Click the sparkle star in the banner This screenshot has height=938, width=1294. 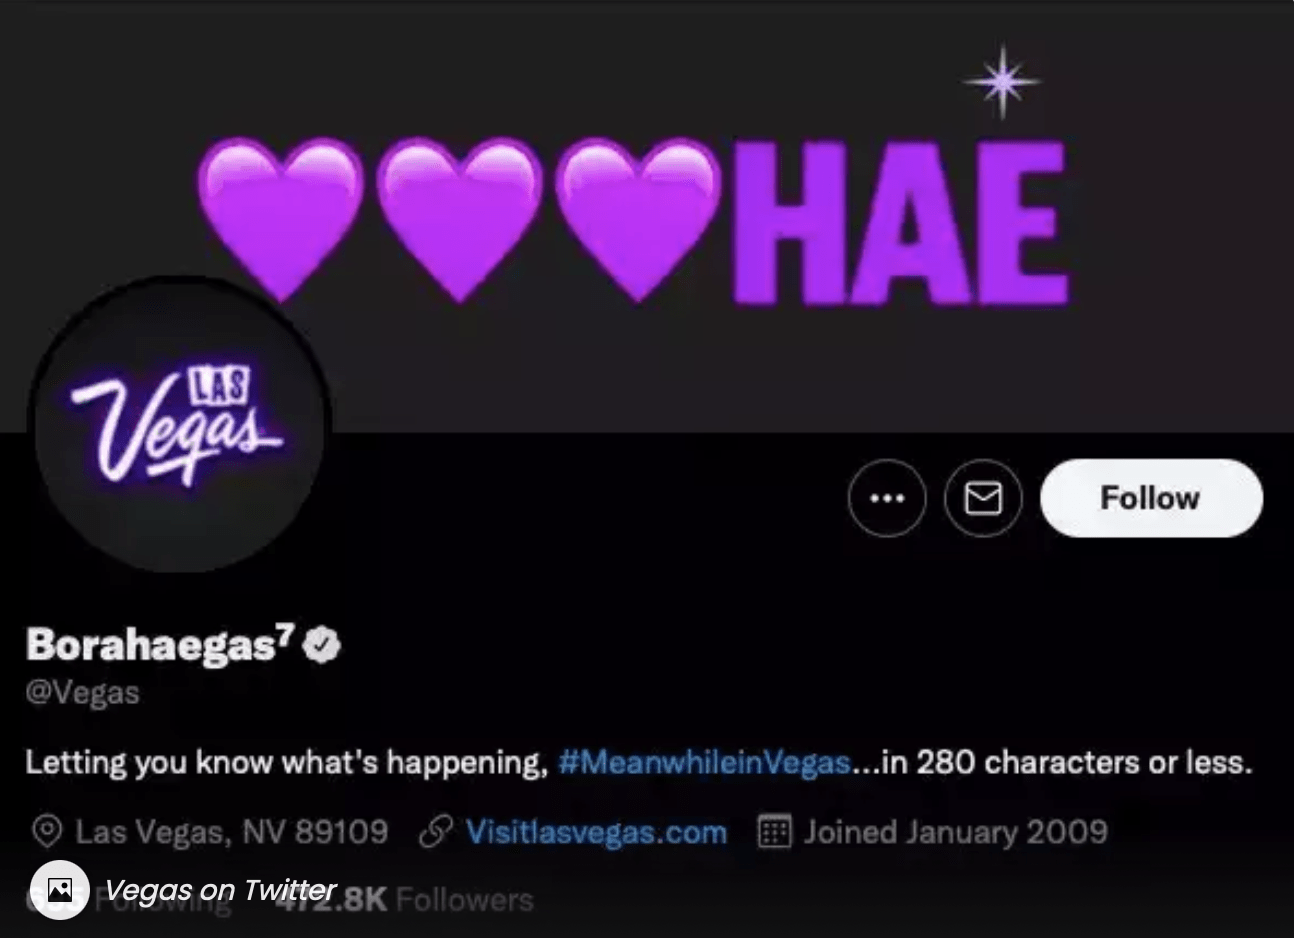(1003, 81)
